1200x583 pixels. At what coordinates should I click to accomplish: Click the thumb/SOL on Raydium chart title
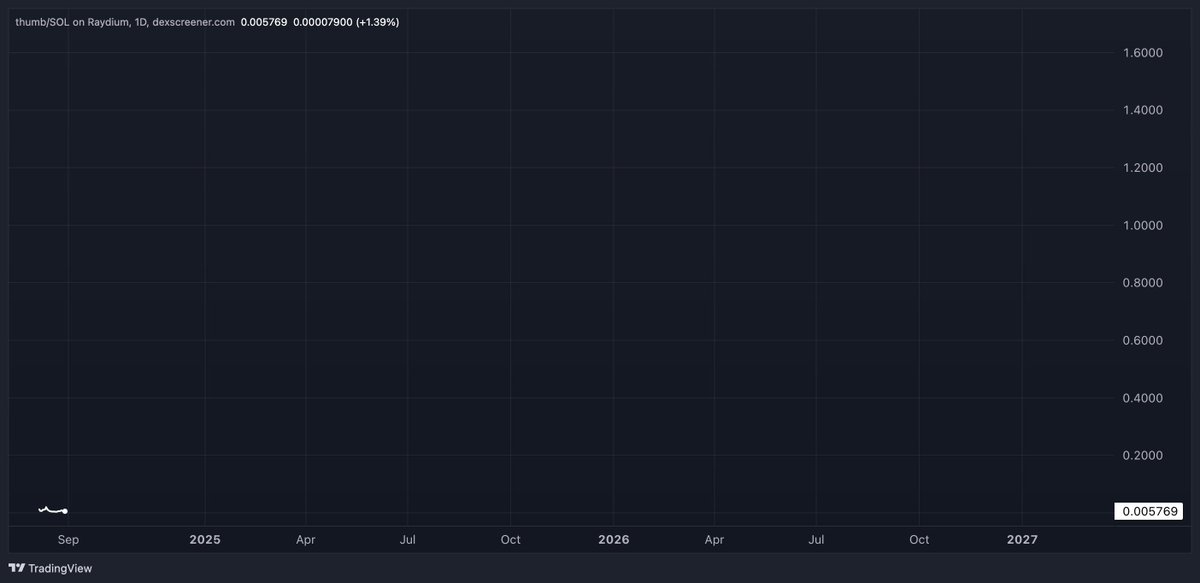124,21
